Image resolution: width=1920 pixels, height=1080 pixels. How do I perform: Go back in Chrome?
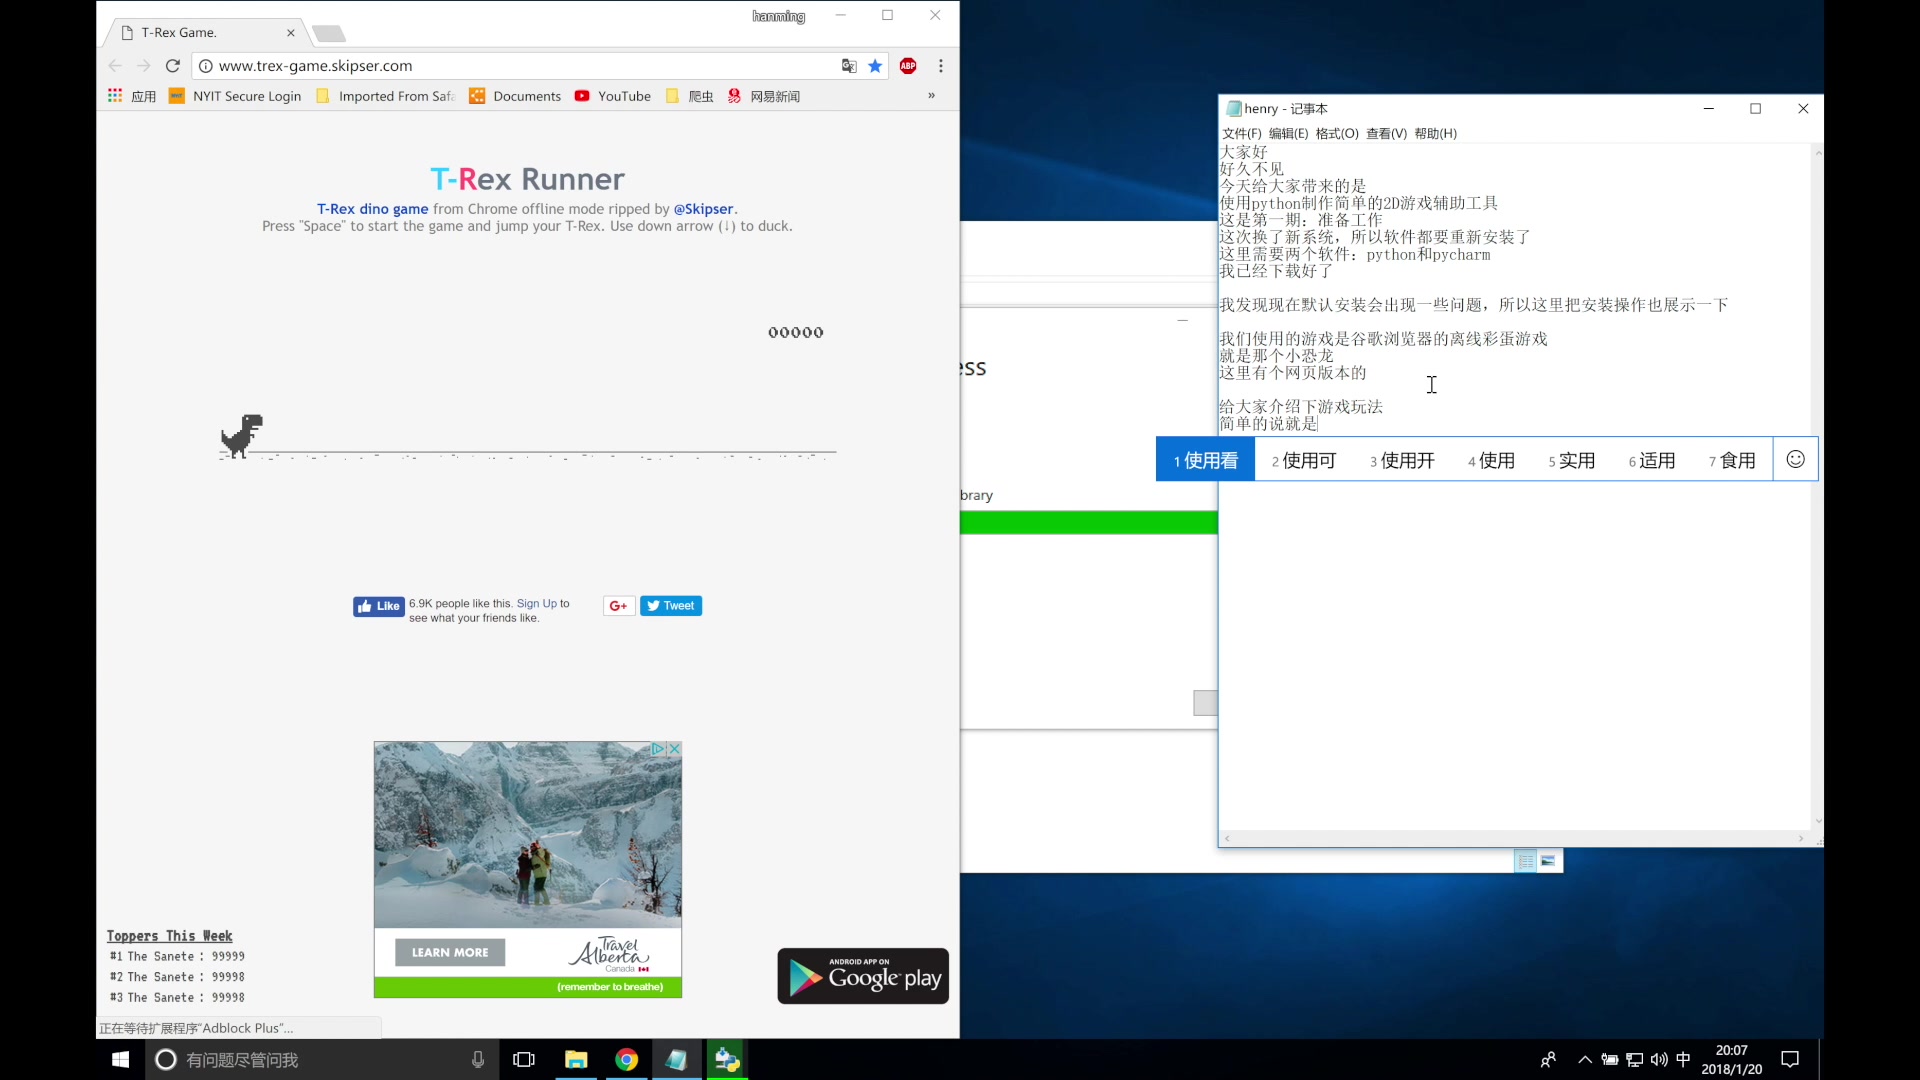tap(115, 66)
